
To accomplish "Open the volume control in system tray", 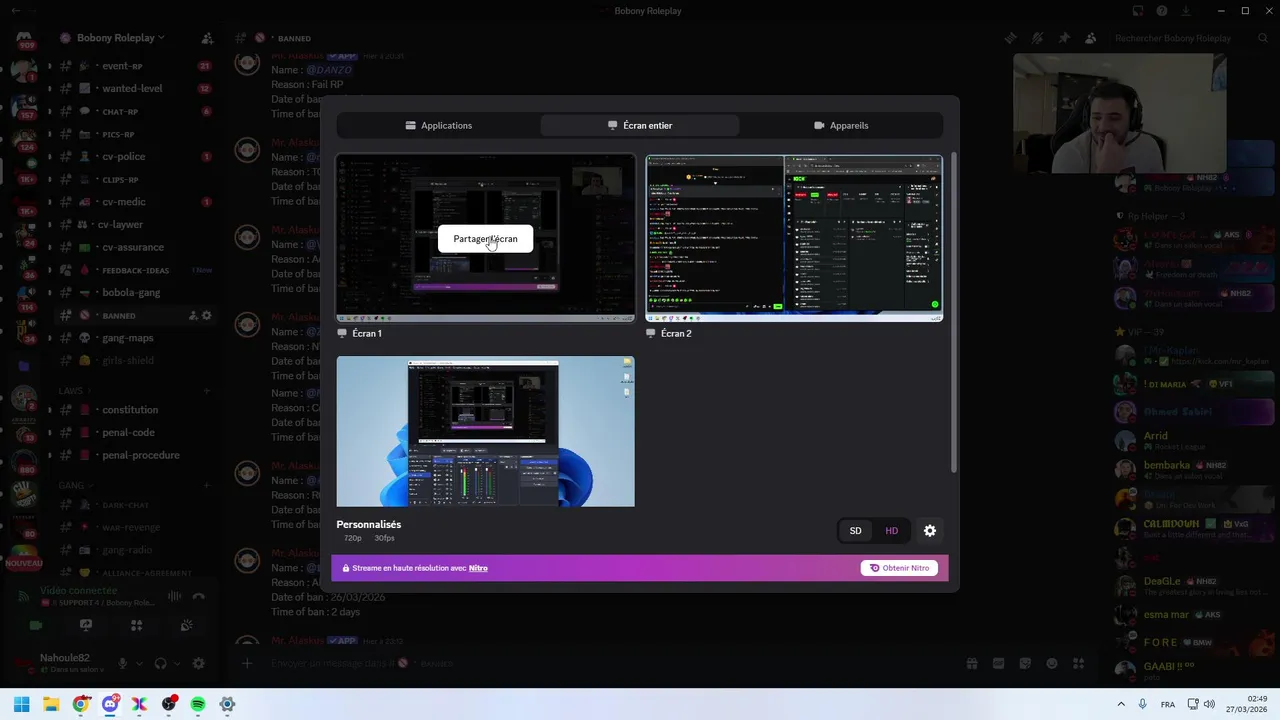I will pos(1208,704).
